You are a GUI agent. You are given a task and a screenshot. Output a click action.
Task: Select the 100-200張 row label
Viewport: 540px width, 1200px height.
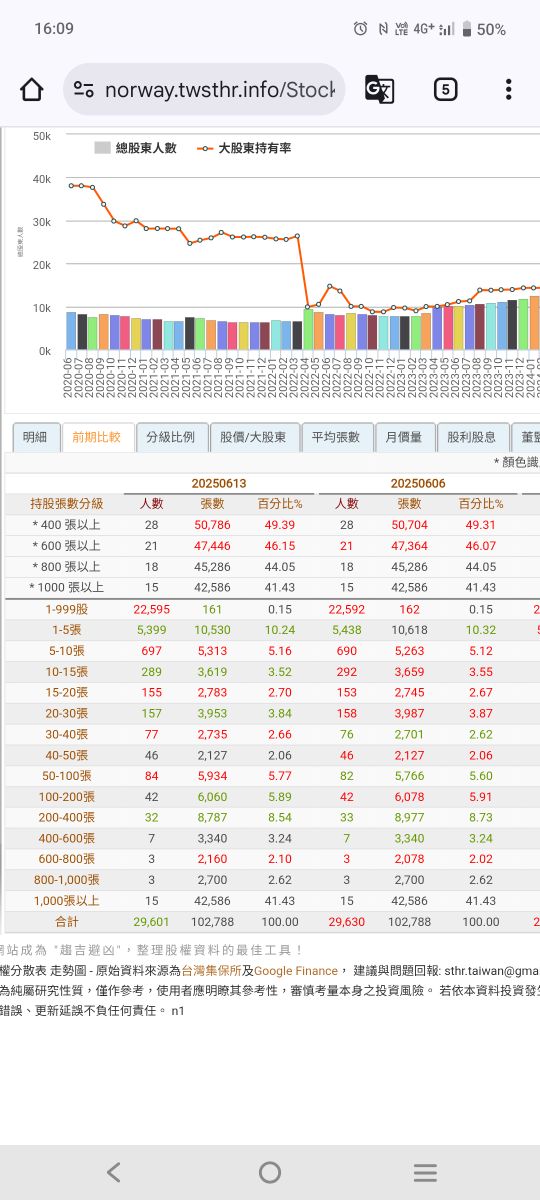coord(65,797)
